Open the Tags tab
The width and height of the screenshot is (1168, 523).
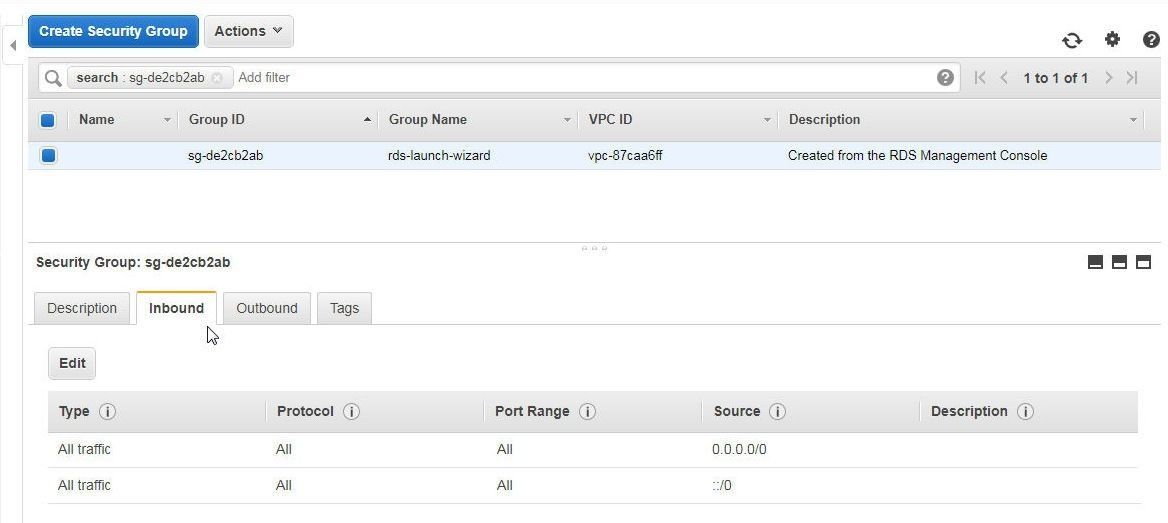pos(344,308)
